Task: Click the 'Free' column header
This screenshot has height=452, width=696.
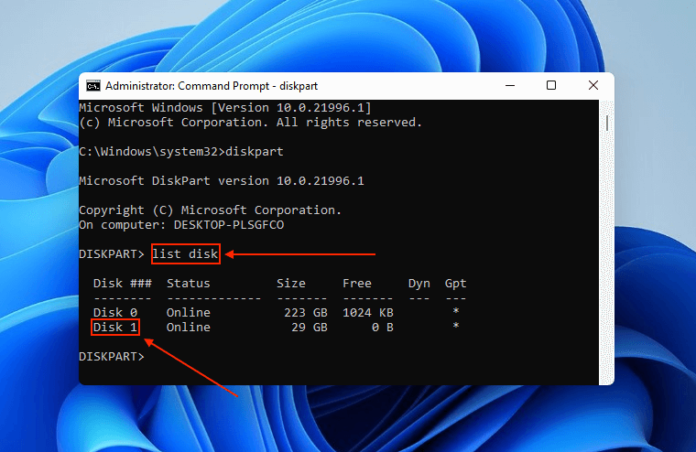Action: click(357, 284)
